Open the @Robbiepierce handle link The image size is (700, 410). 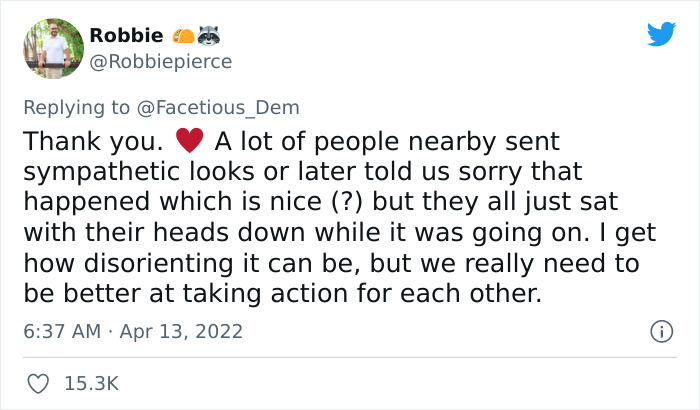pos(161,62)
